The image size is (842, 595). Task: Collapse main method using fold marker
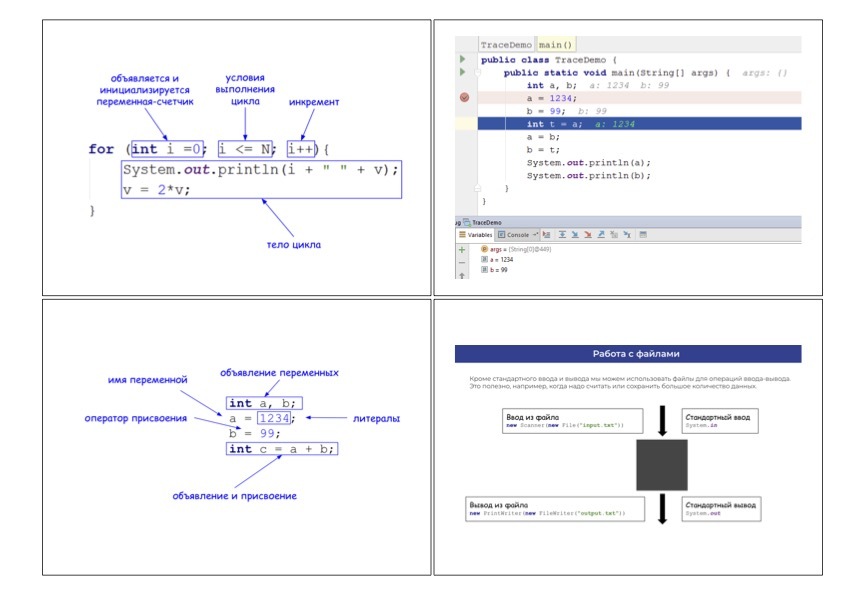point(477,72)
